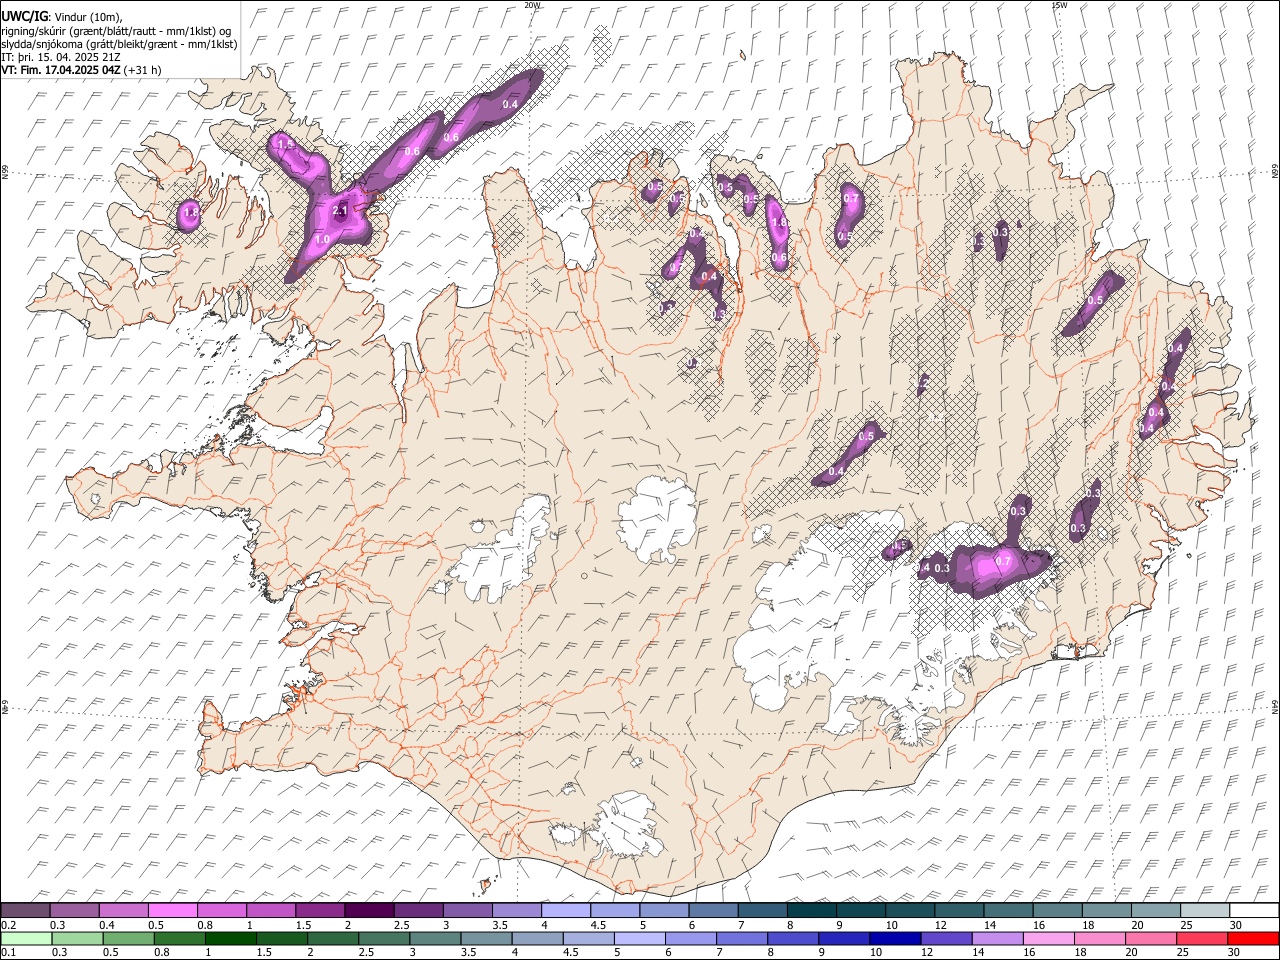Select the violet swatch between 12 and 14 in rain row

point(946,939)
